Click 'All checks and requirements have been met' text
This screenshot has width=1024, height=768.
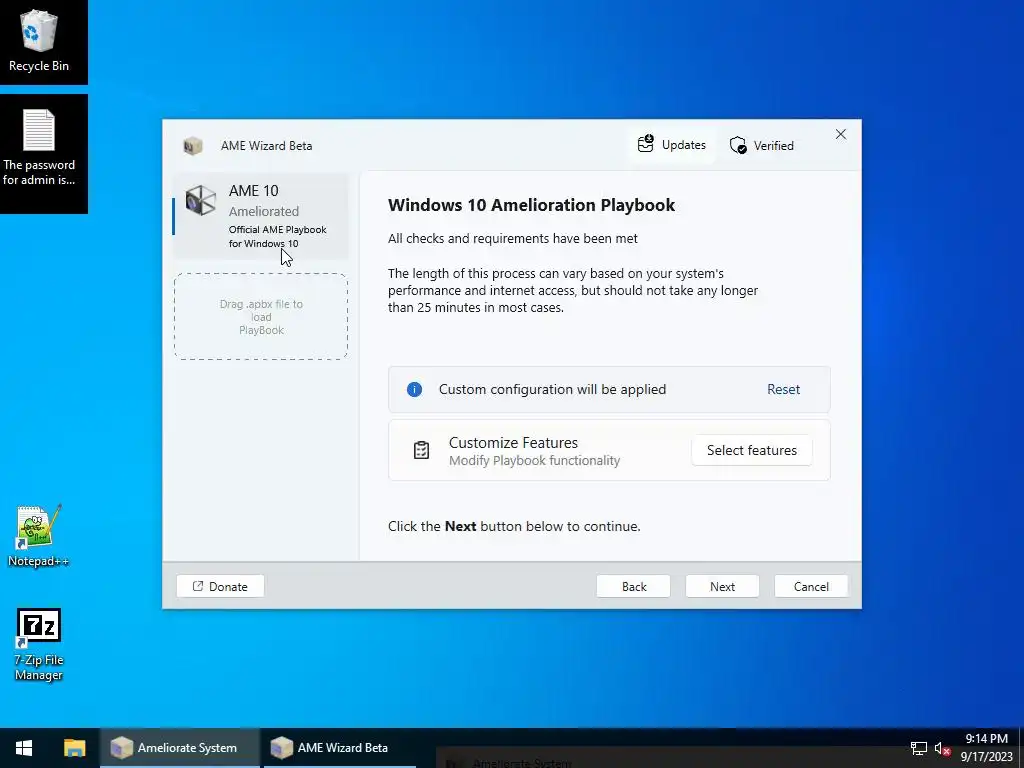click(x=513, y=238)
